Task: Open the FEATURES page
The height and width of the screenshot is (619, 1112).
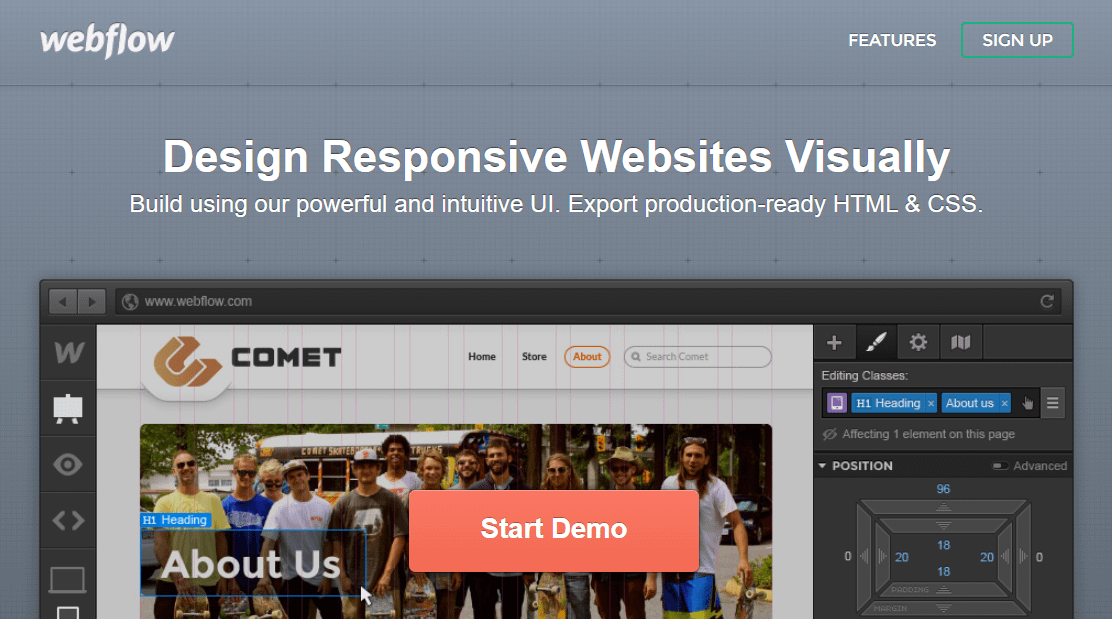Action: pyautogui.click(x=892, y=40)
